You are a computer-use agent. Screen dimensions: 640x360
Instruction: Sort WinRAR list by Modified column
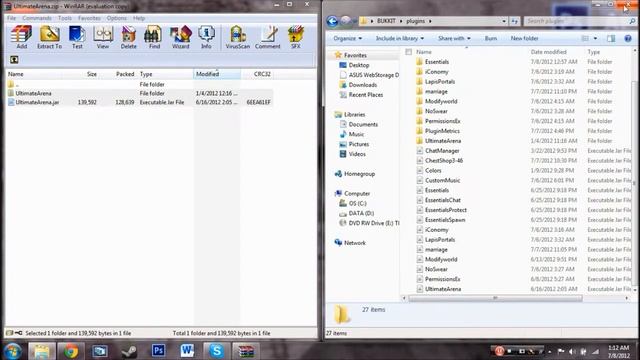[217, 74]
